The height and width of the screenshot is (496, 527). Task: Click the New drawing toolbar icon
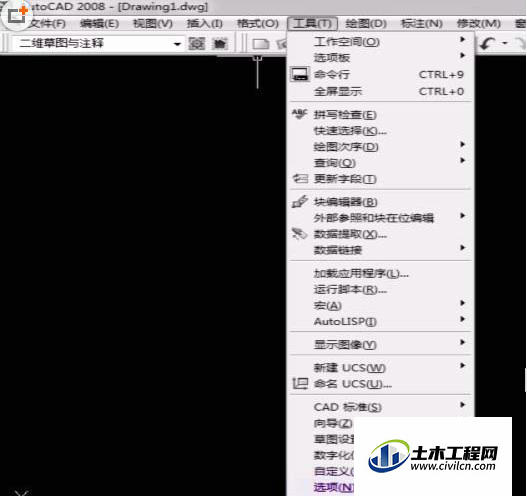pyautogui.click(x=261, y=44)
